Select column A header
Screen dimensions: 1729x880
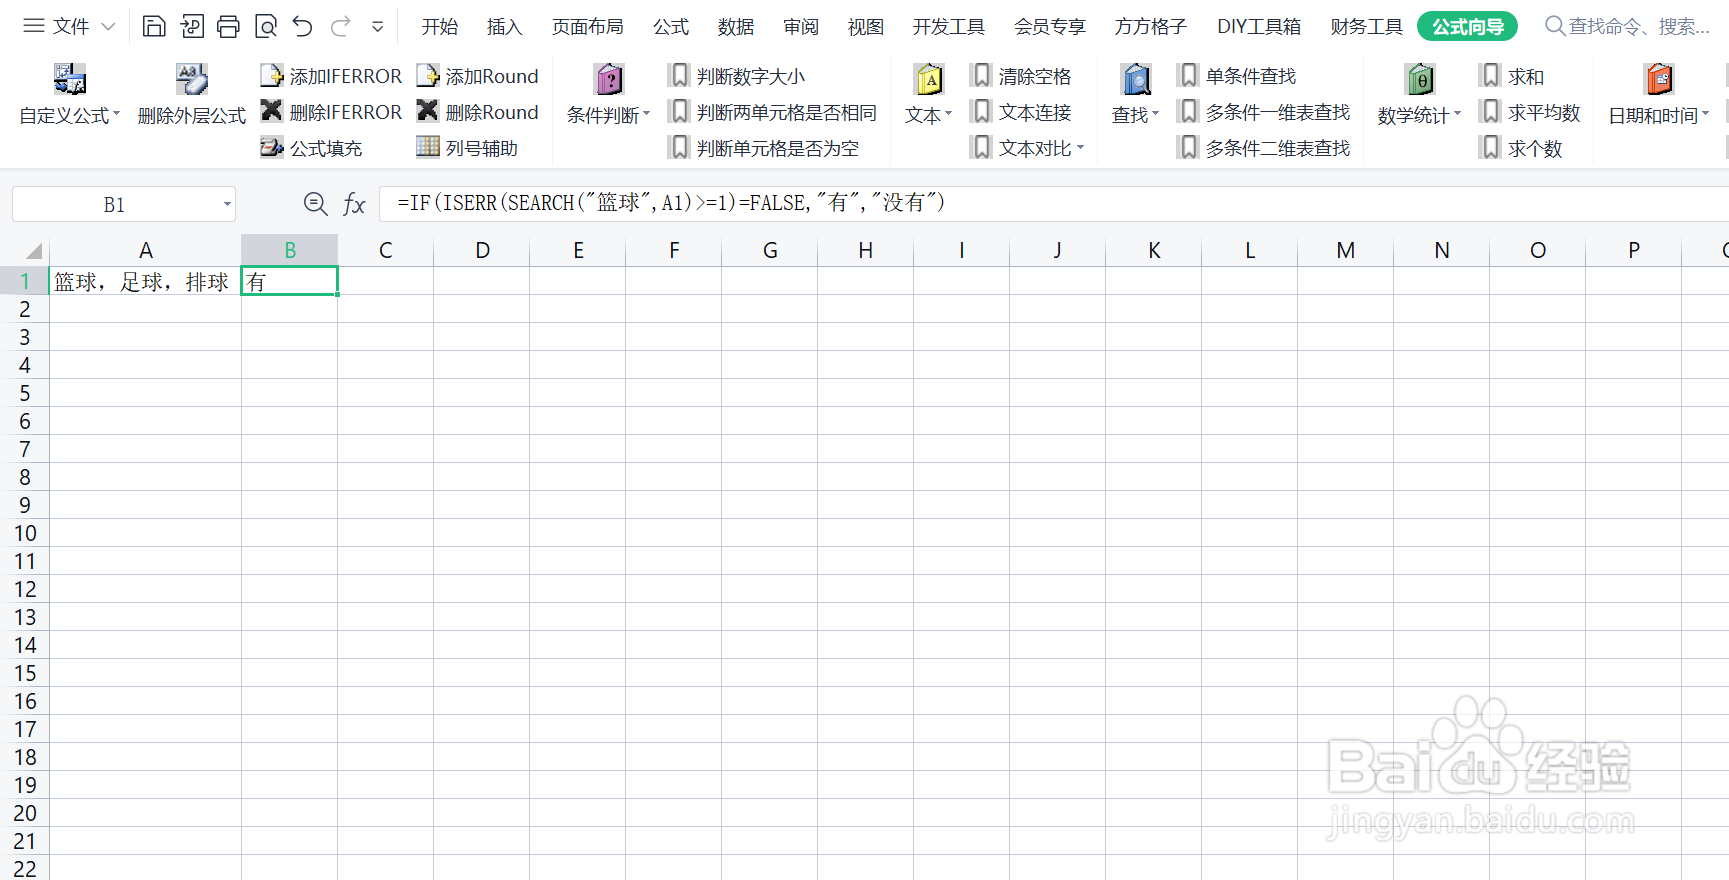[x=145, y=250]
